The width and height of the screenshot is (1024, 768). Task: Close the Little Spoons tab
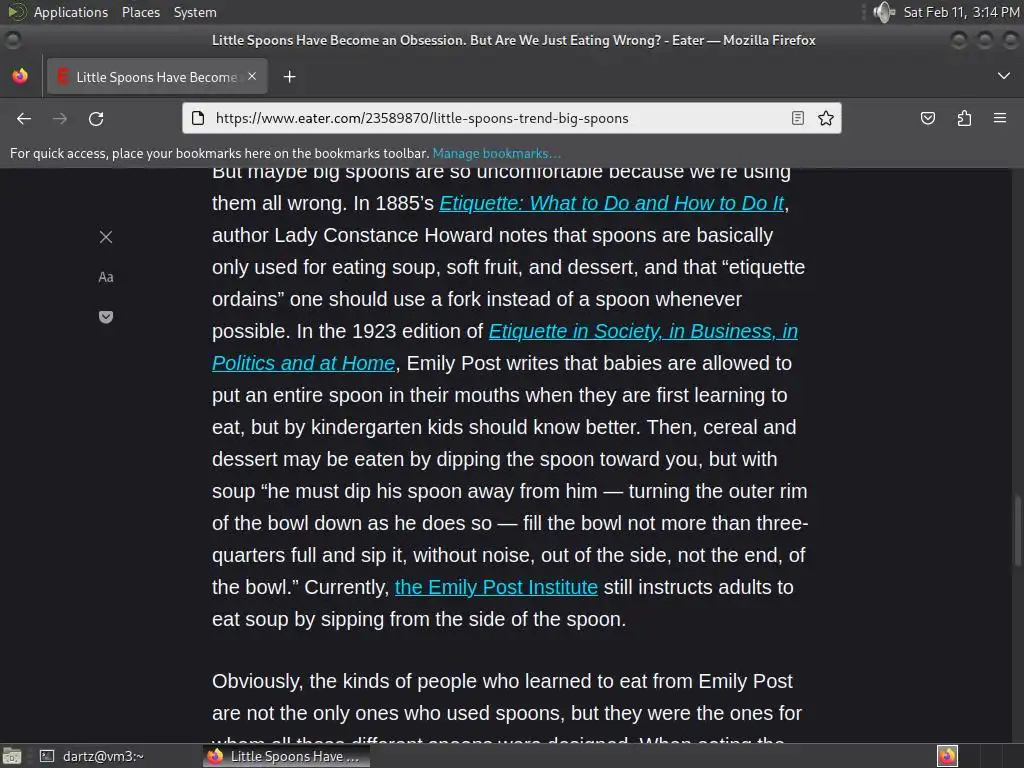(252, 76)
